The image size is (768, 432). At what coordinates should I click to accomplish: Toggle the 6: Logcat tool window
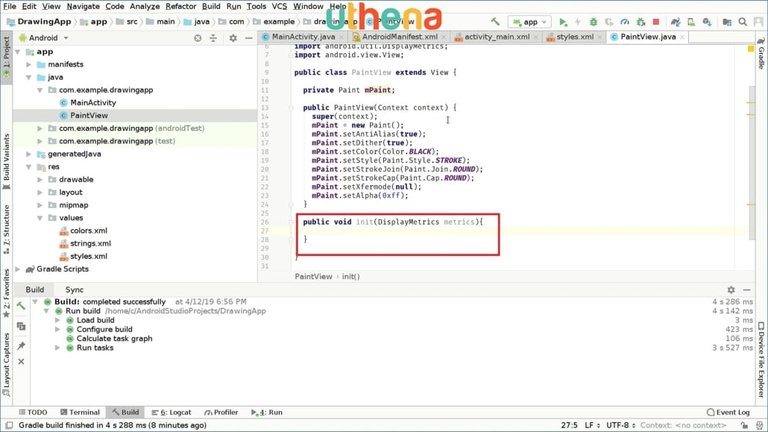174,412
